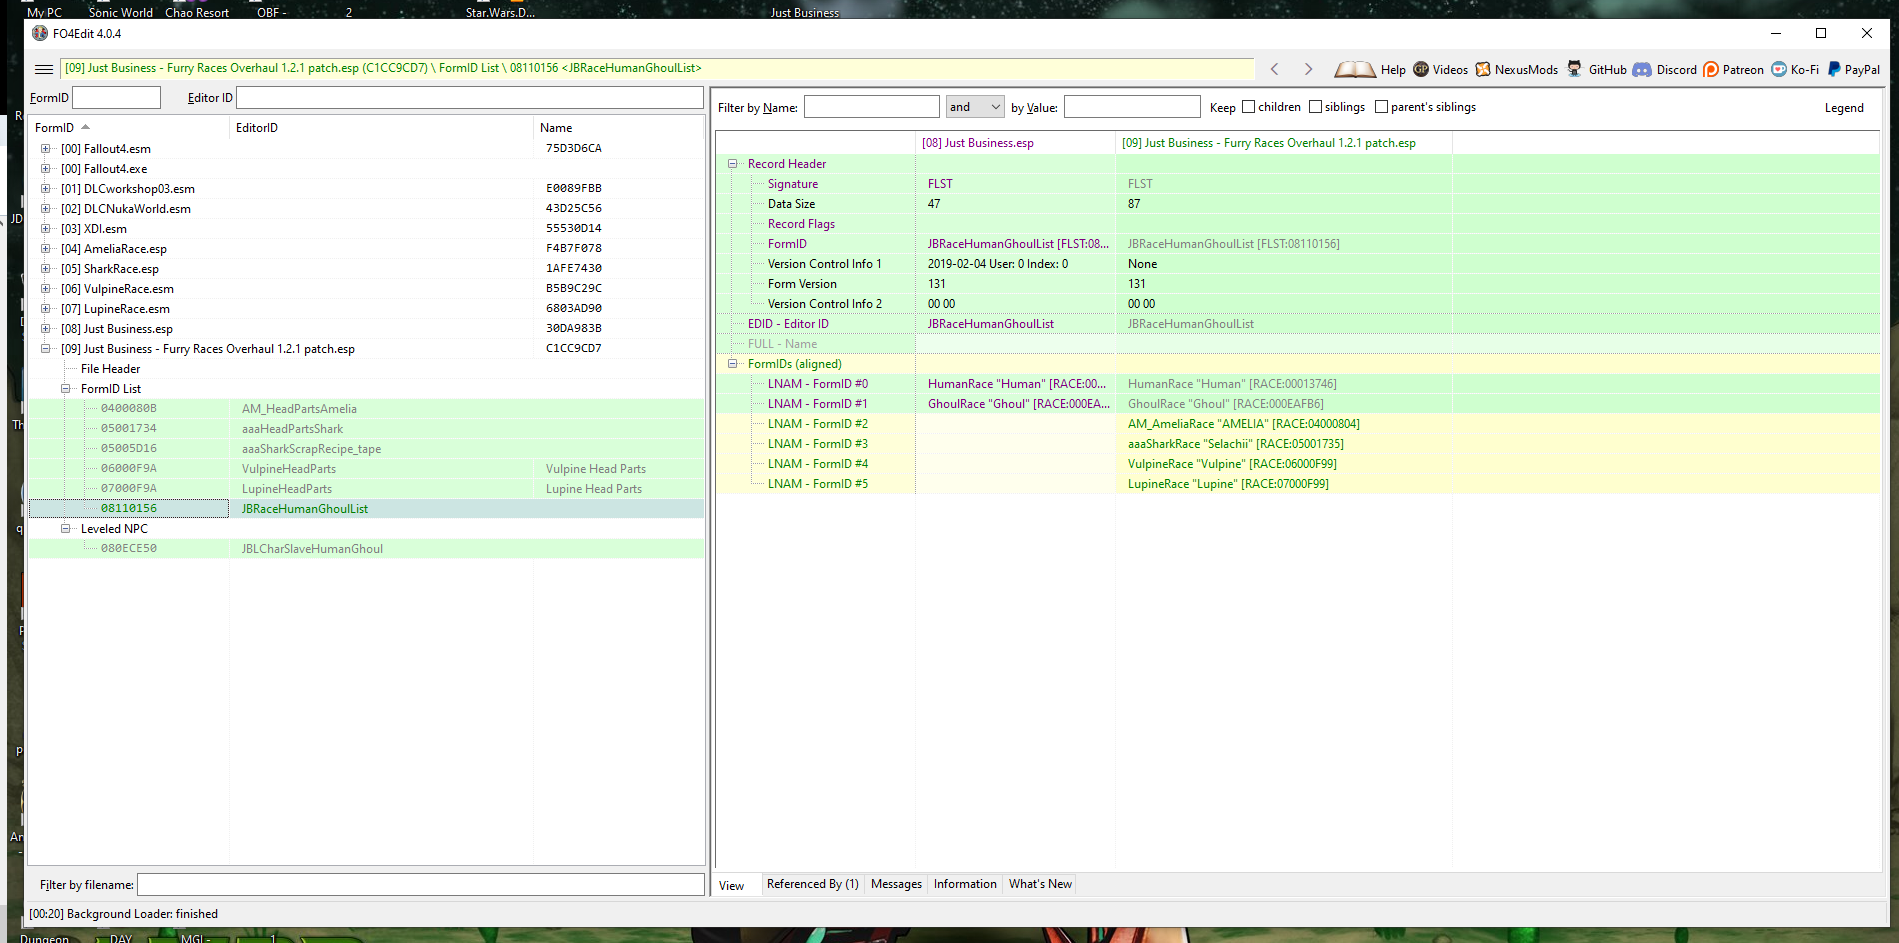Sort by the Name column header

click(x=619, y=127)
